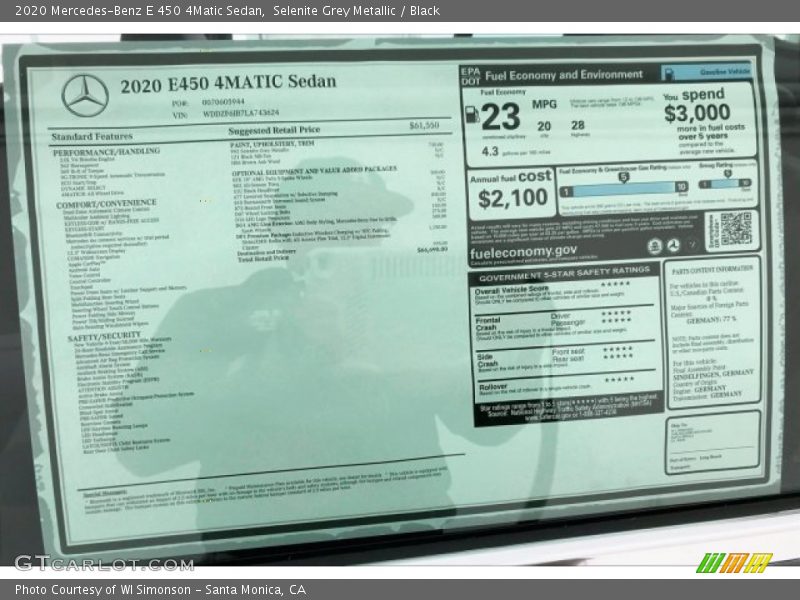Click the smog rating bar
800x600 pixels.
pos(725,184)
